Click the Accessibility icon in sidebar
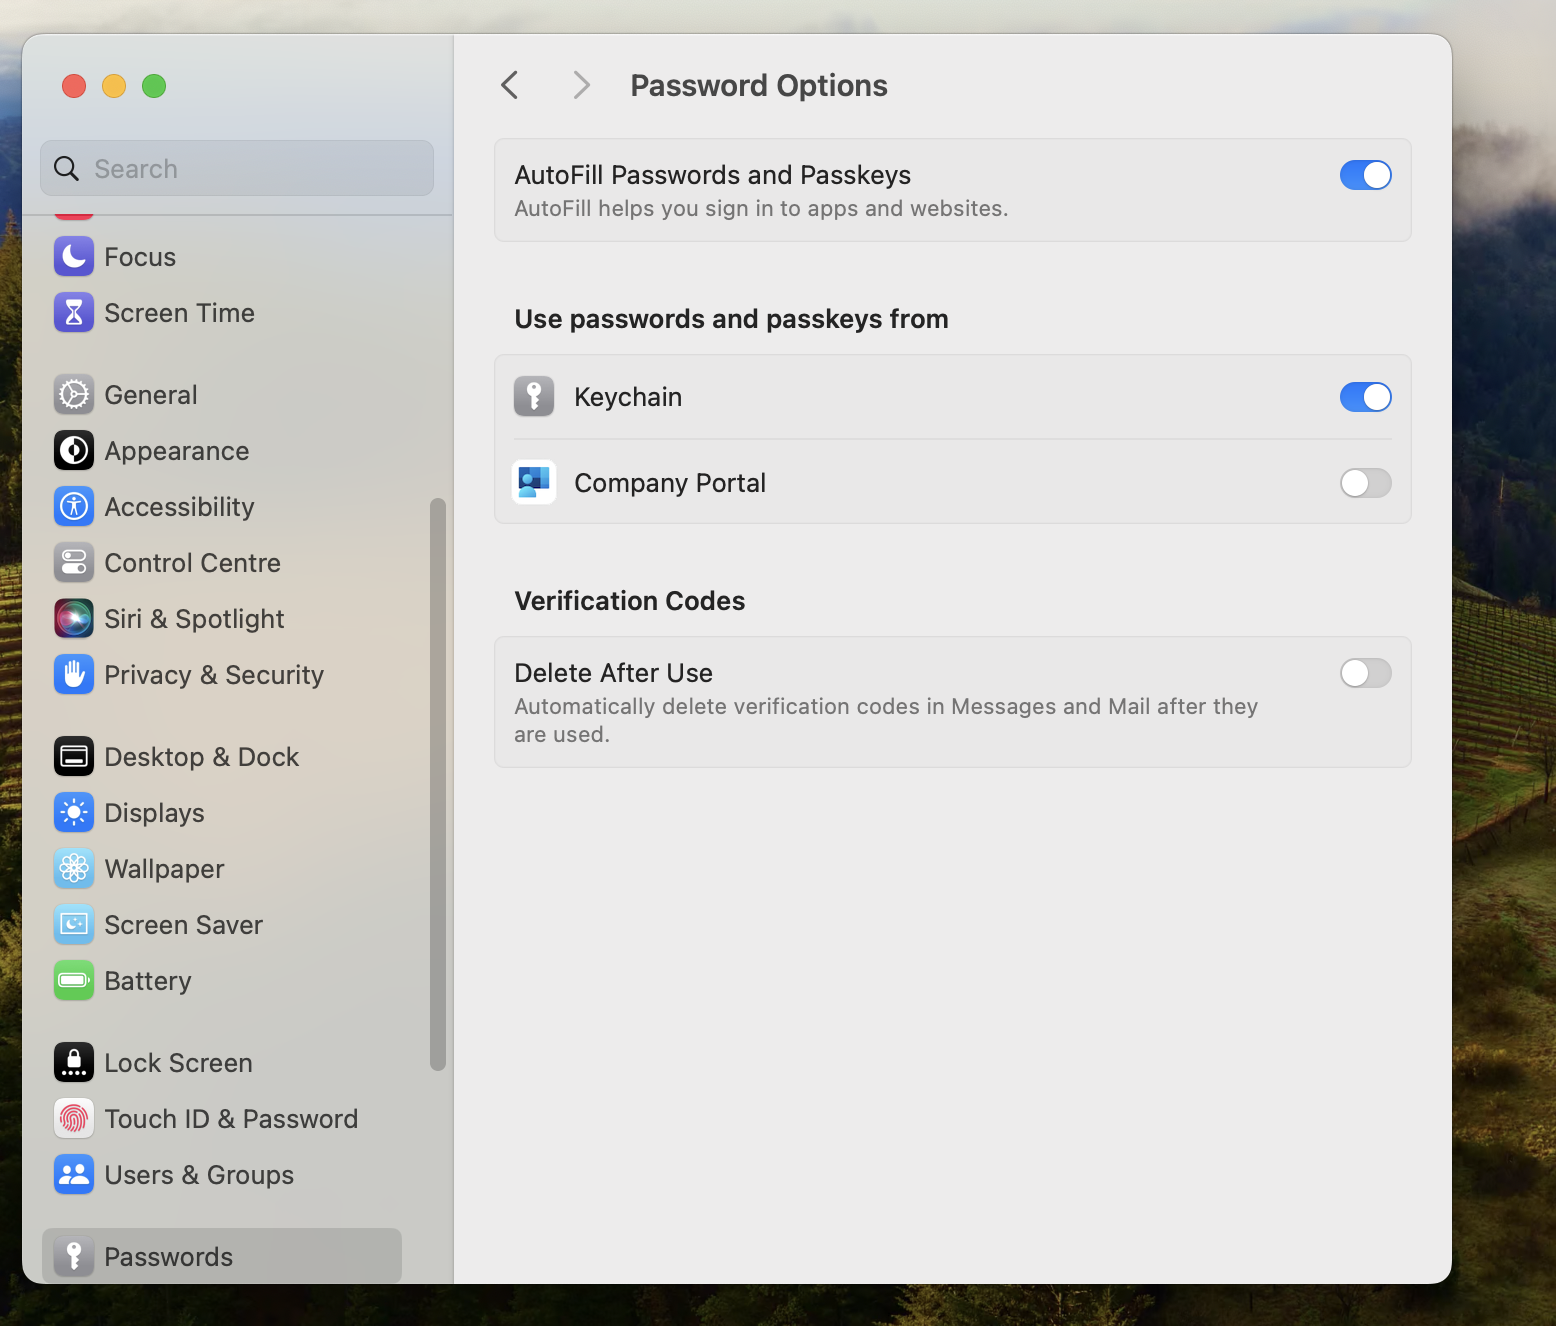This screenshot has height=1326, width=1556. (x=74, y=507)
